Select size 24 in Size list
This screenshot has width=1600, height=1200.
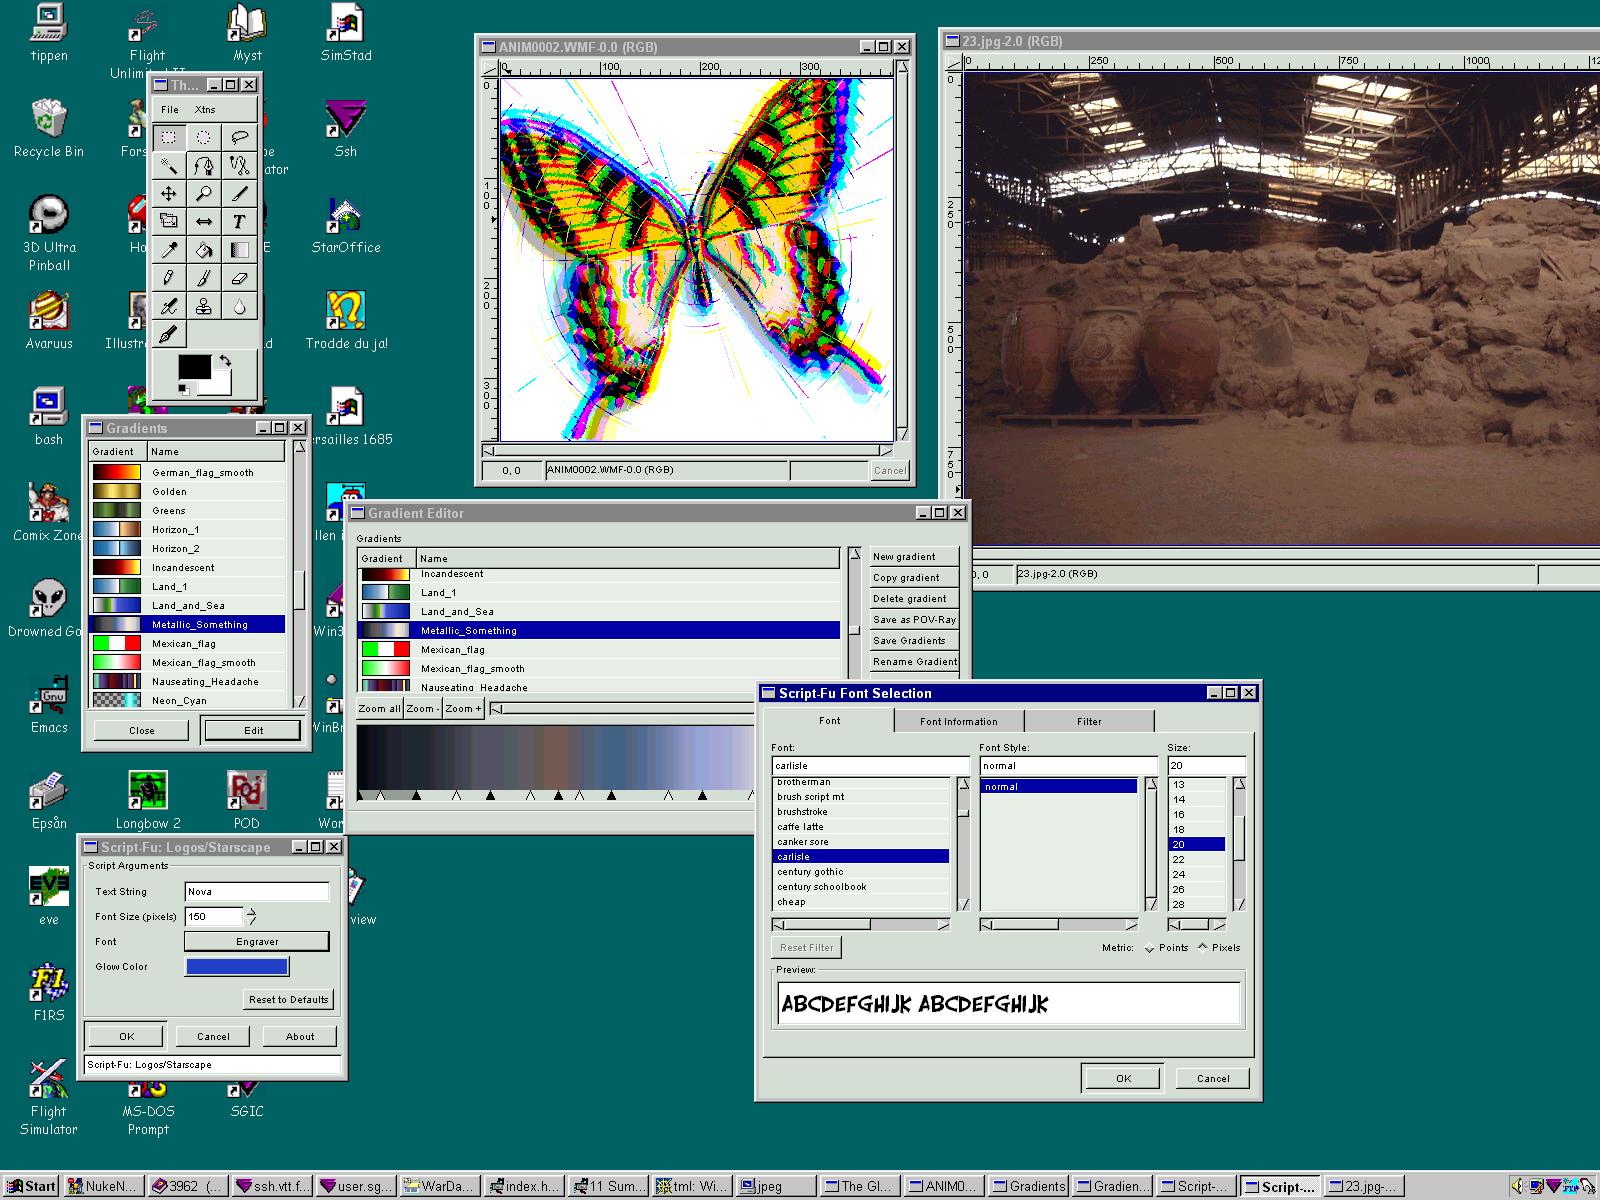1197,874
